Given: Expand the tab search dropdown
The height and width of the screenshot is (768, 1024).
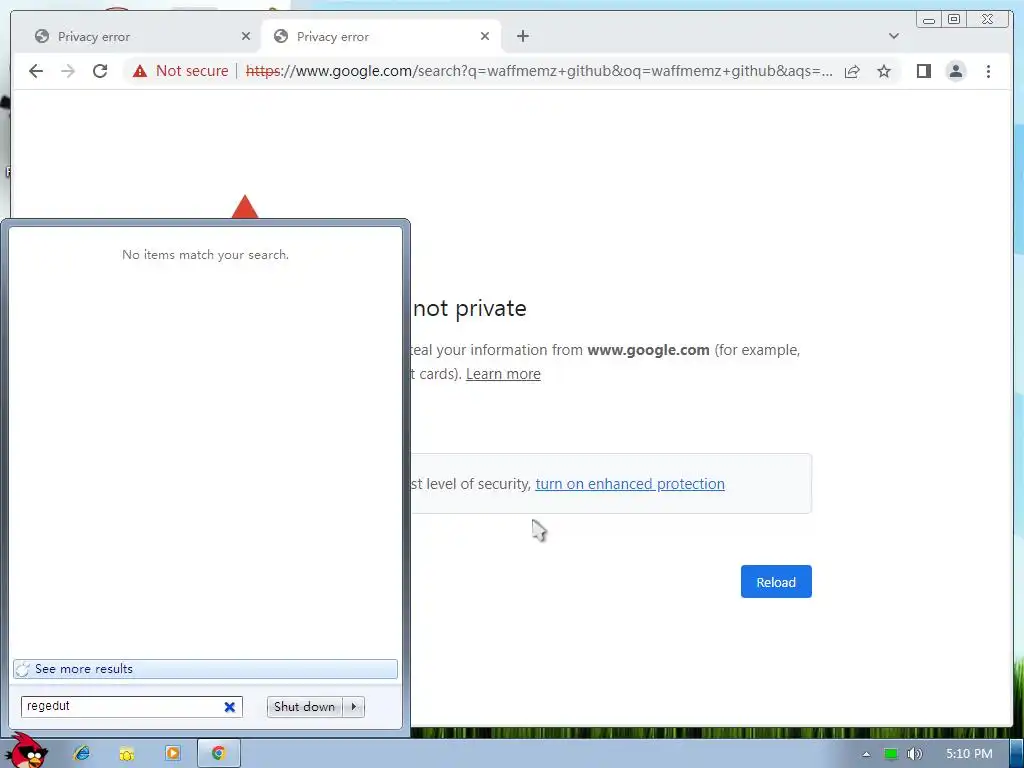Looking at the screenshot, I should 893,37.
